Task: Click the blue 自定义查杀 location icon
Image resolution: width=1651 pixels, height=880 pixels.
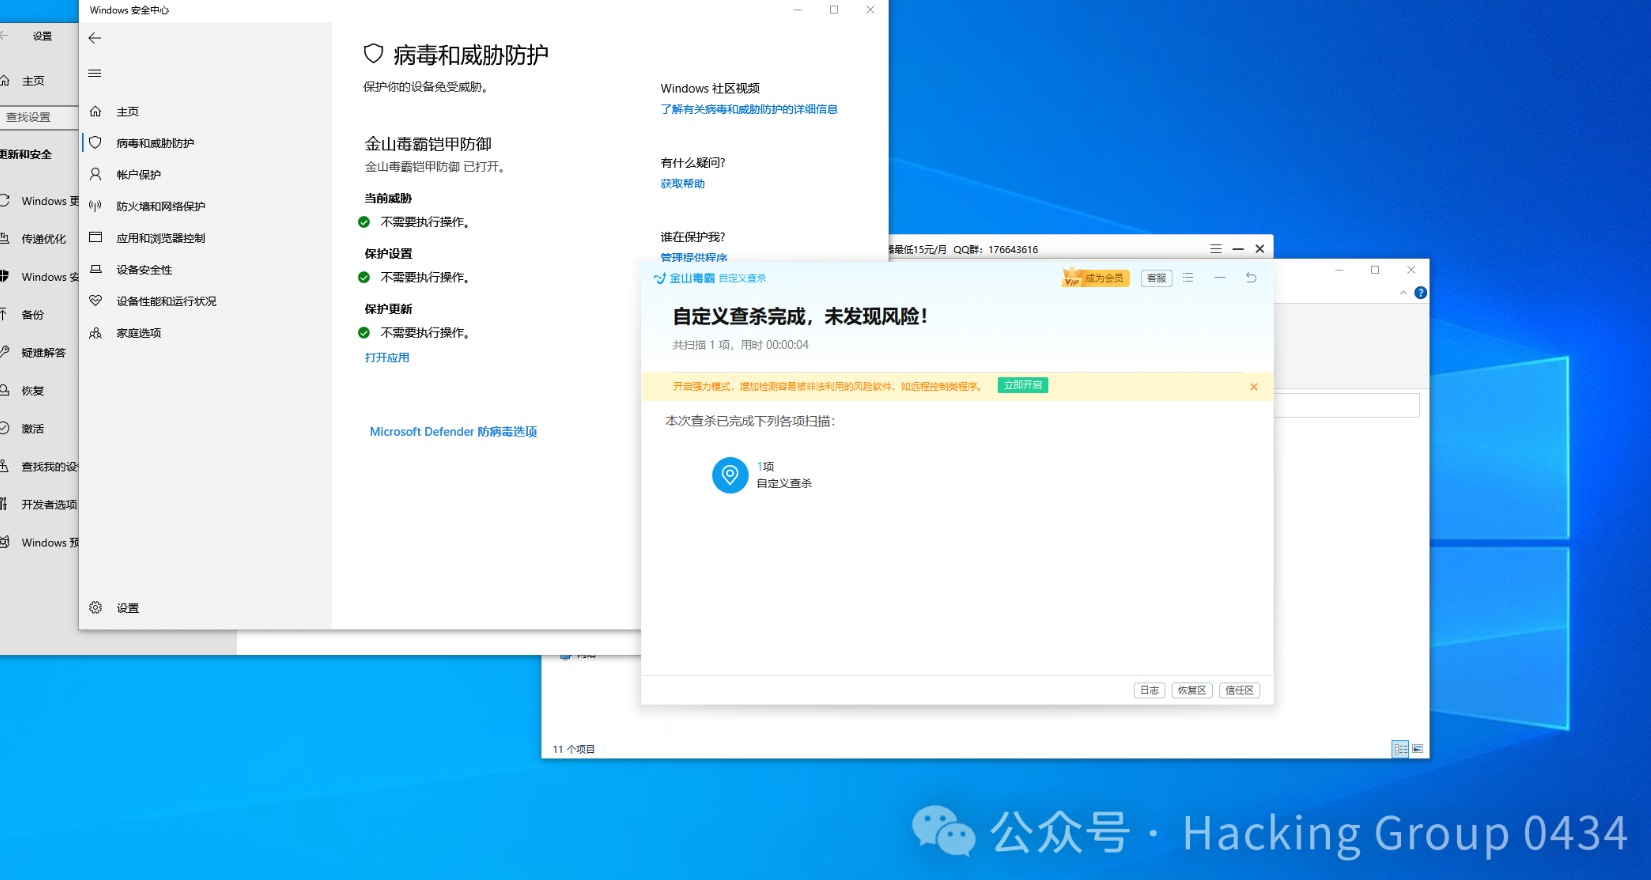Action: (x=730, y=475)
